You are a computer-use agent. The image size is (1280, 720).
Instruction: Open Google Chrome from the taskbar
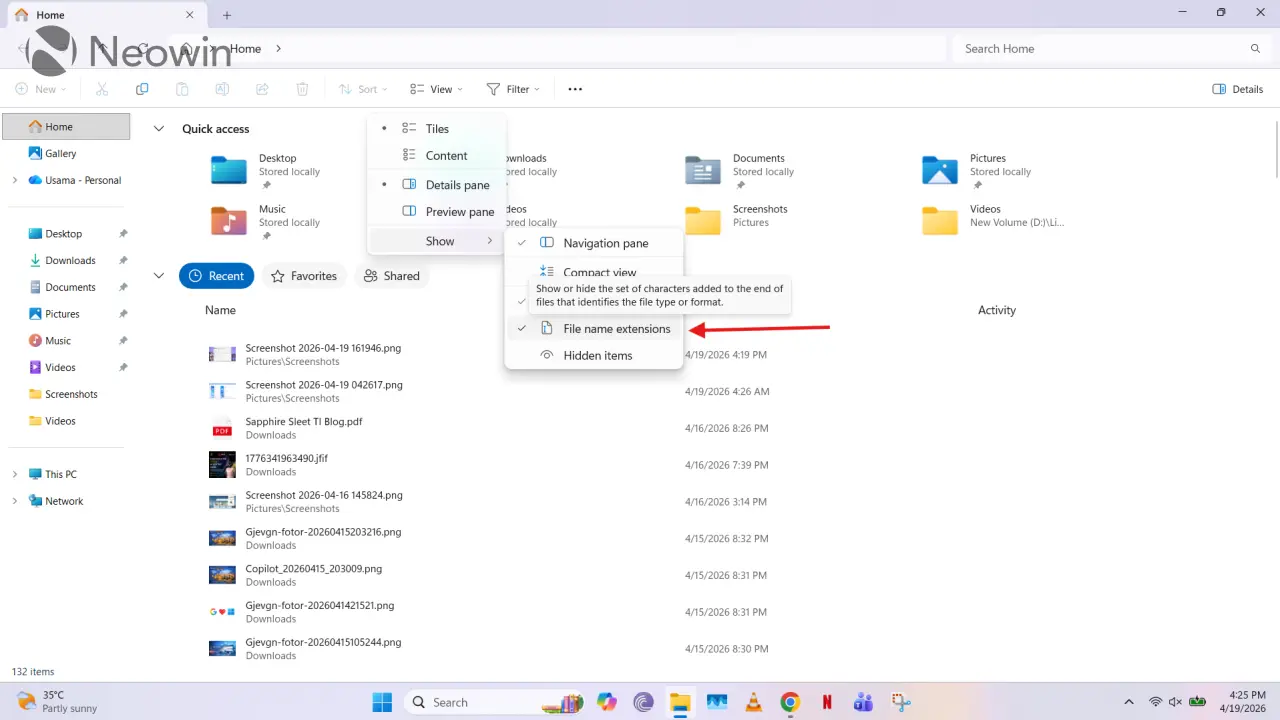(x=789, y=702)
